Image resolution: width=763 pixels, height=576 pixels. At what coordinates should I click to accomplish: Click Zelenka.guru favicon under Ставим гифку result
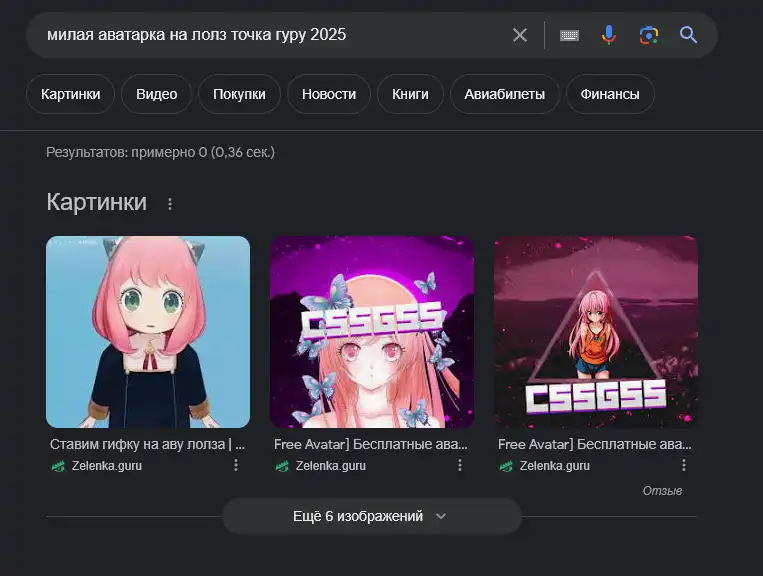(x=58, y=466)
